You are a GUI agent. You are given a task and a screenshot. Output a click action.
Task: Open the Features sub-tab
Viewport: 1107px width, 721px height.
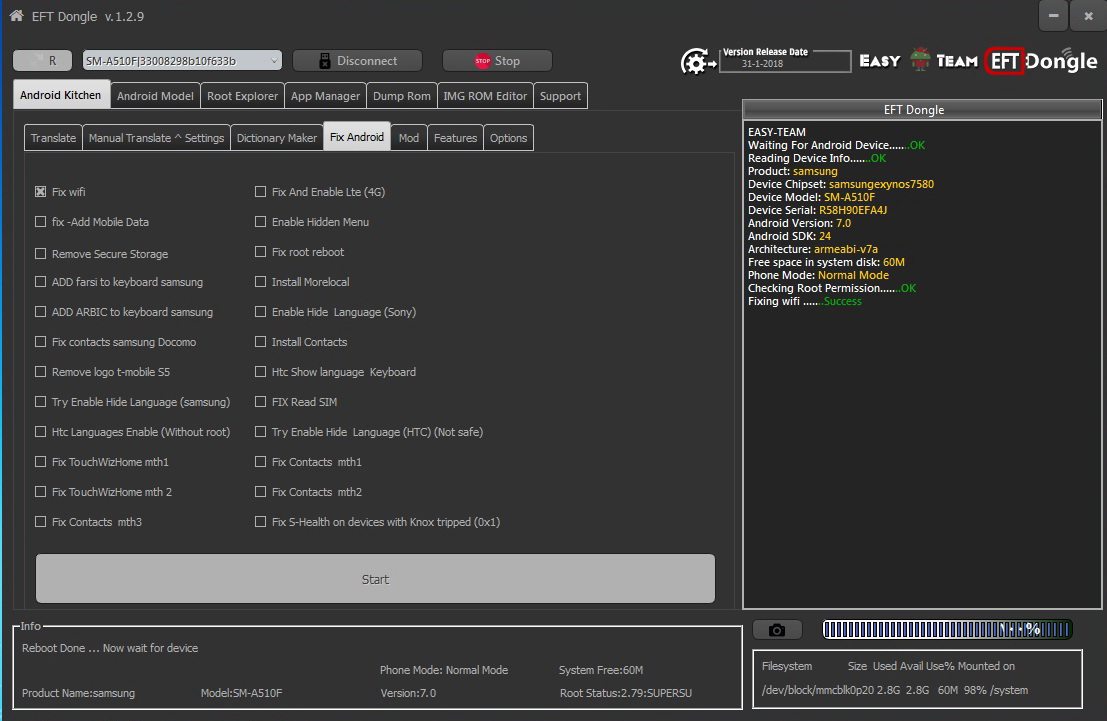coord(455,138)
